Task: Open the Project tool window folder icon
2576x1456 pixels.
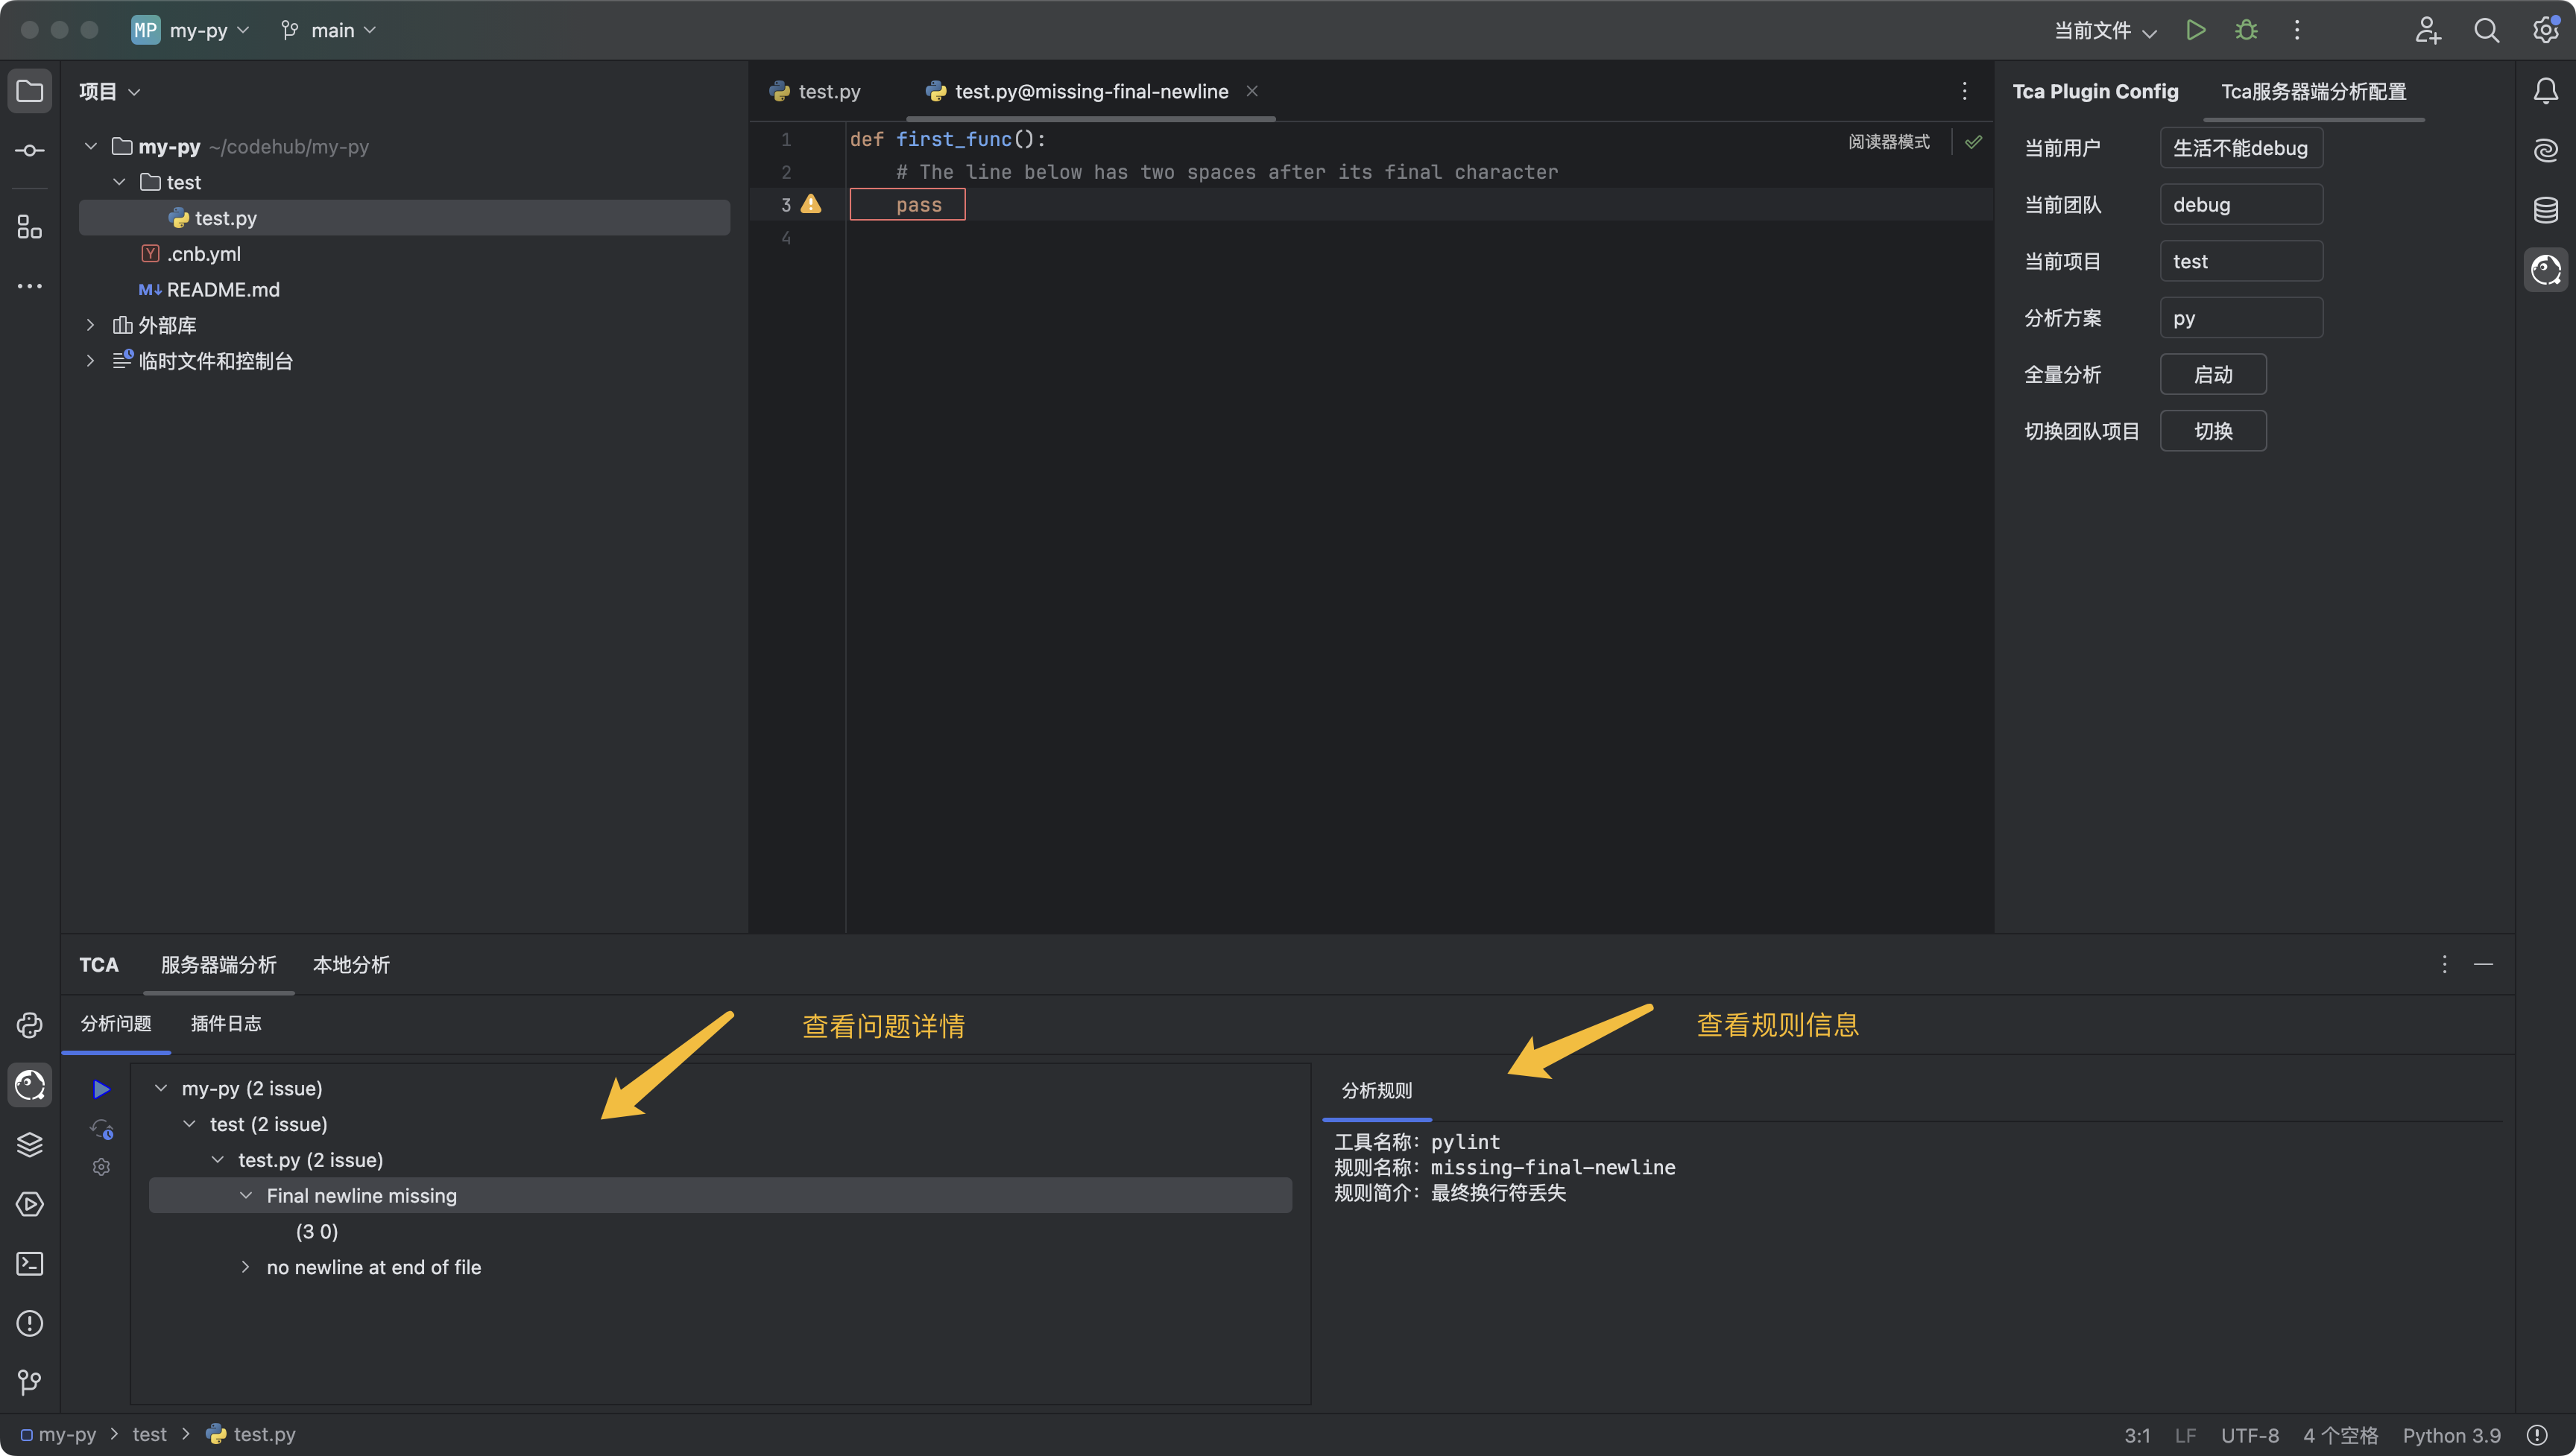Action: [x=30, y=91]
